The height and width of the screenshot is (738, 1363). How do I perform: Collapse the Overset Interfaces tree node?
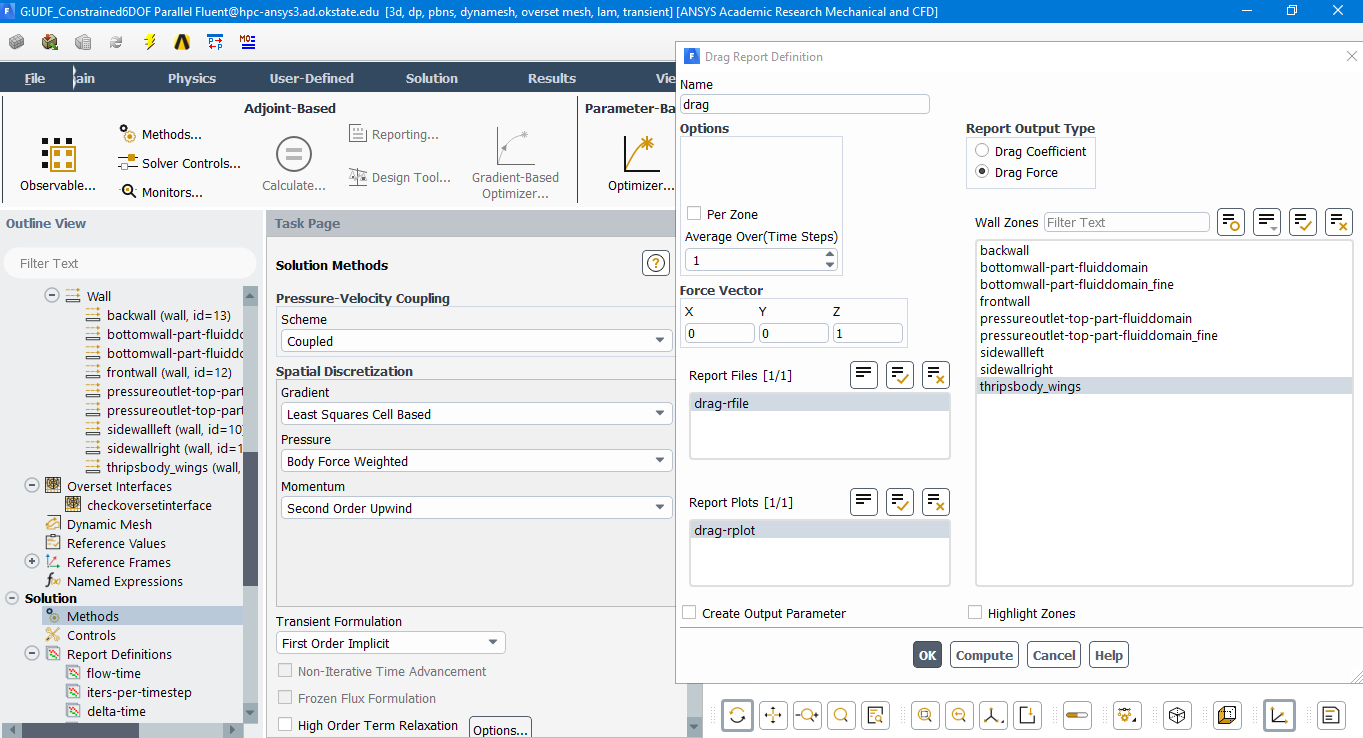[32, 486]
